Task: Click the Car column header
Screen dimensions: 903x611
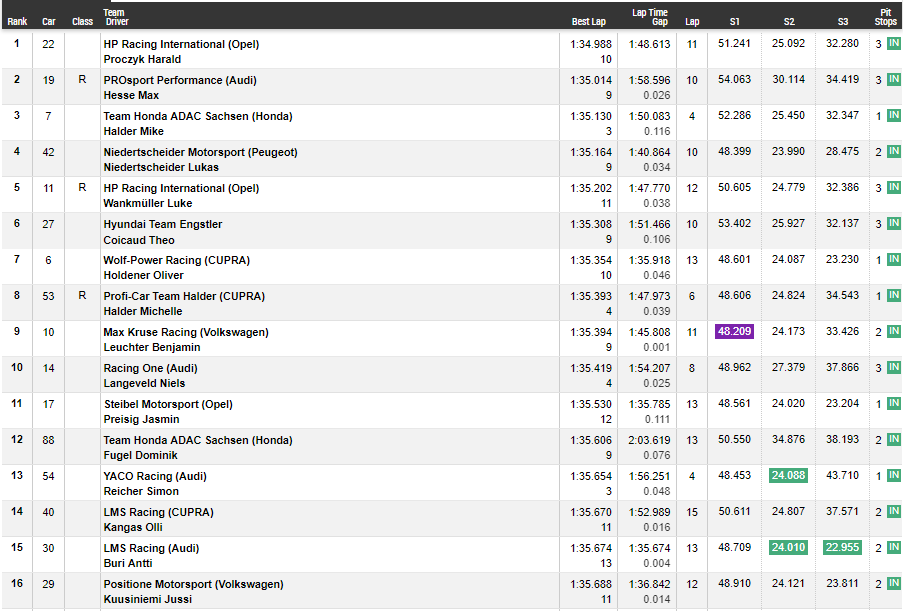Action: 48,21
